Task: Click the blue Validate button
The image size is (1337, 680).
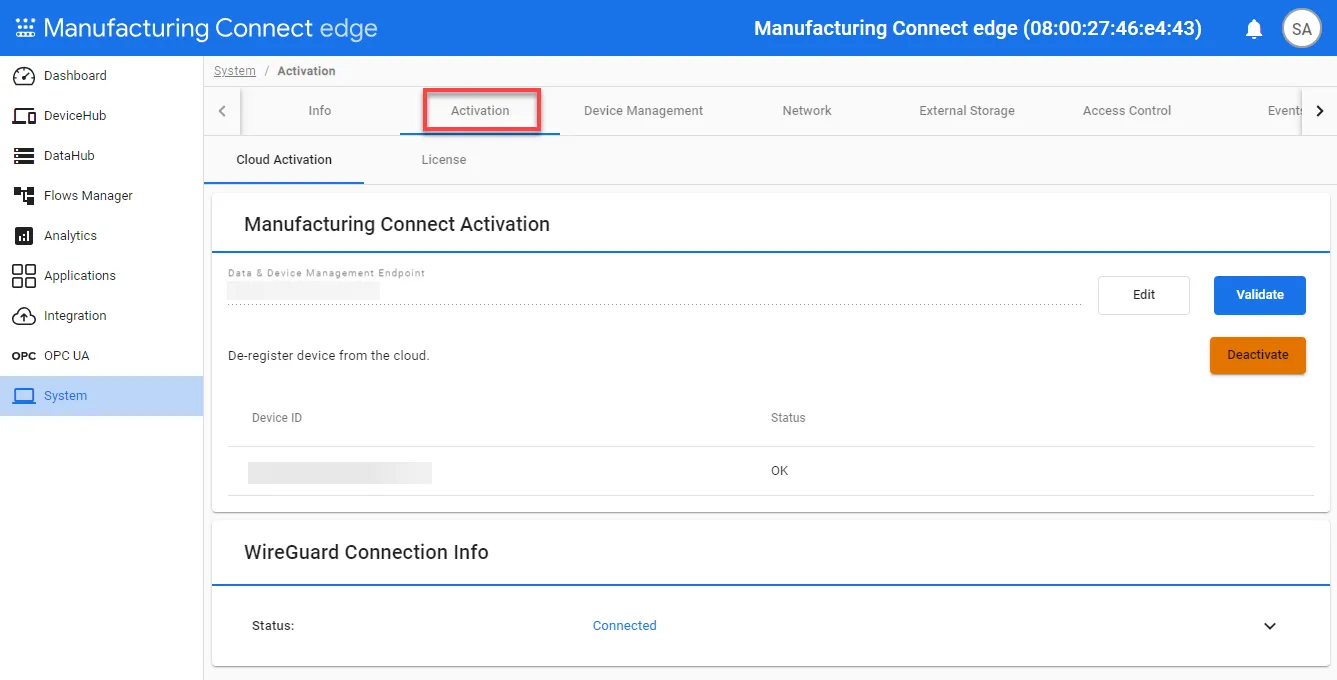Action: (1260, 295)
